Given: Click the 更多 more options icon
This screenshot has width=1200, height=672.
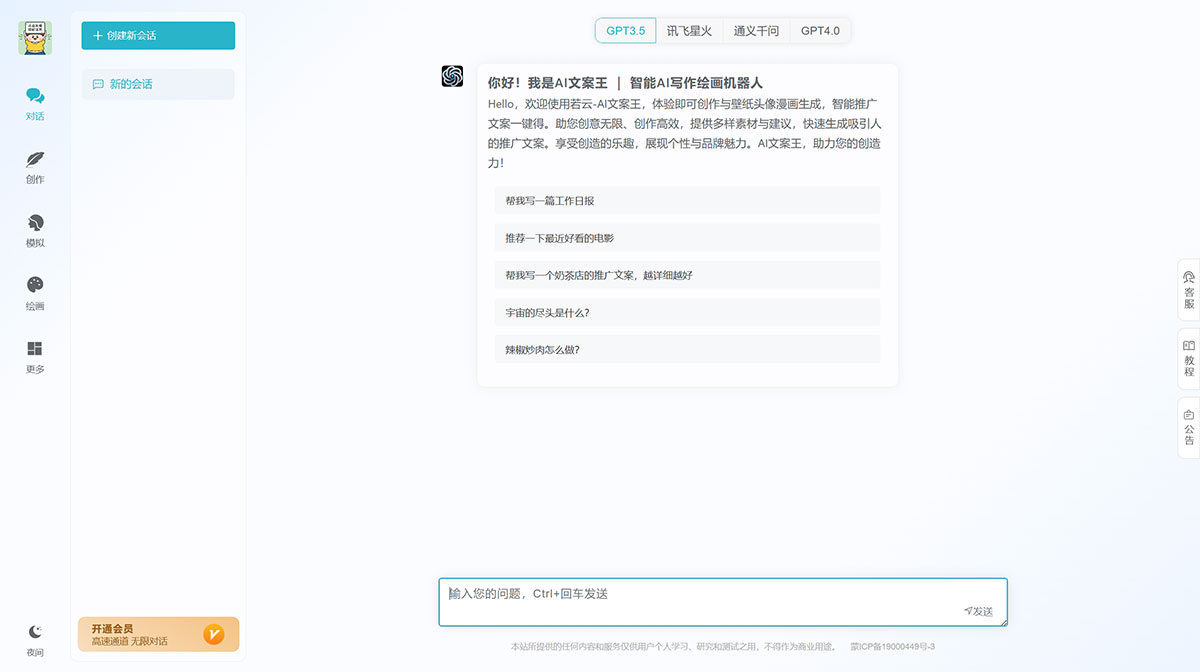Looking at the screenshot, I should pos(34,357).
